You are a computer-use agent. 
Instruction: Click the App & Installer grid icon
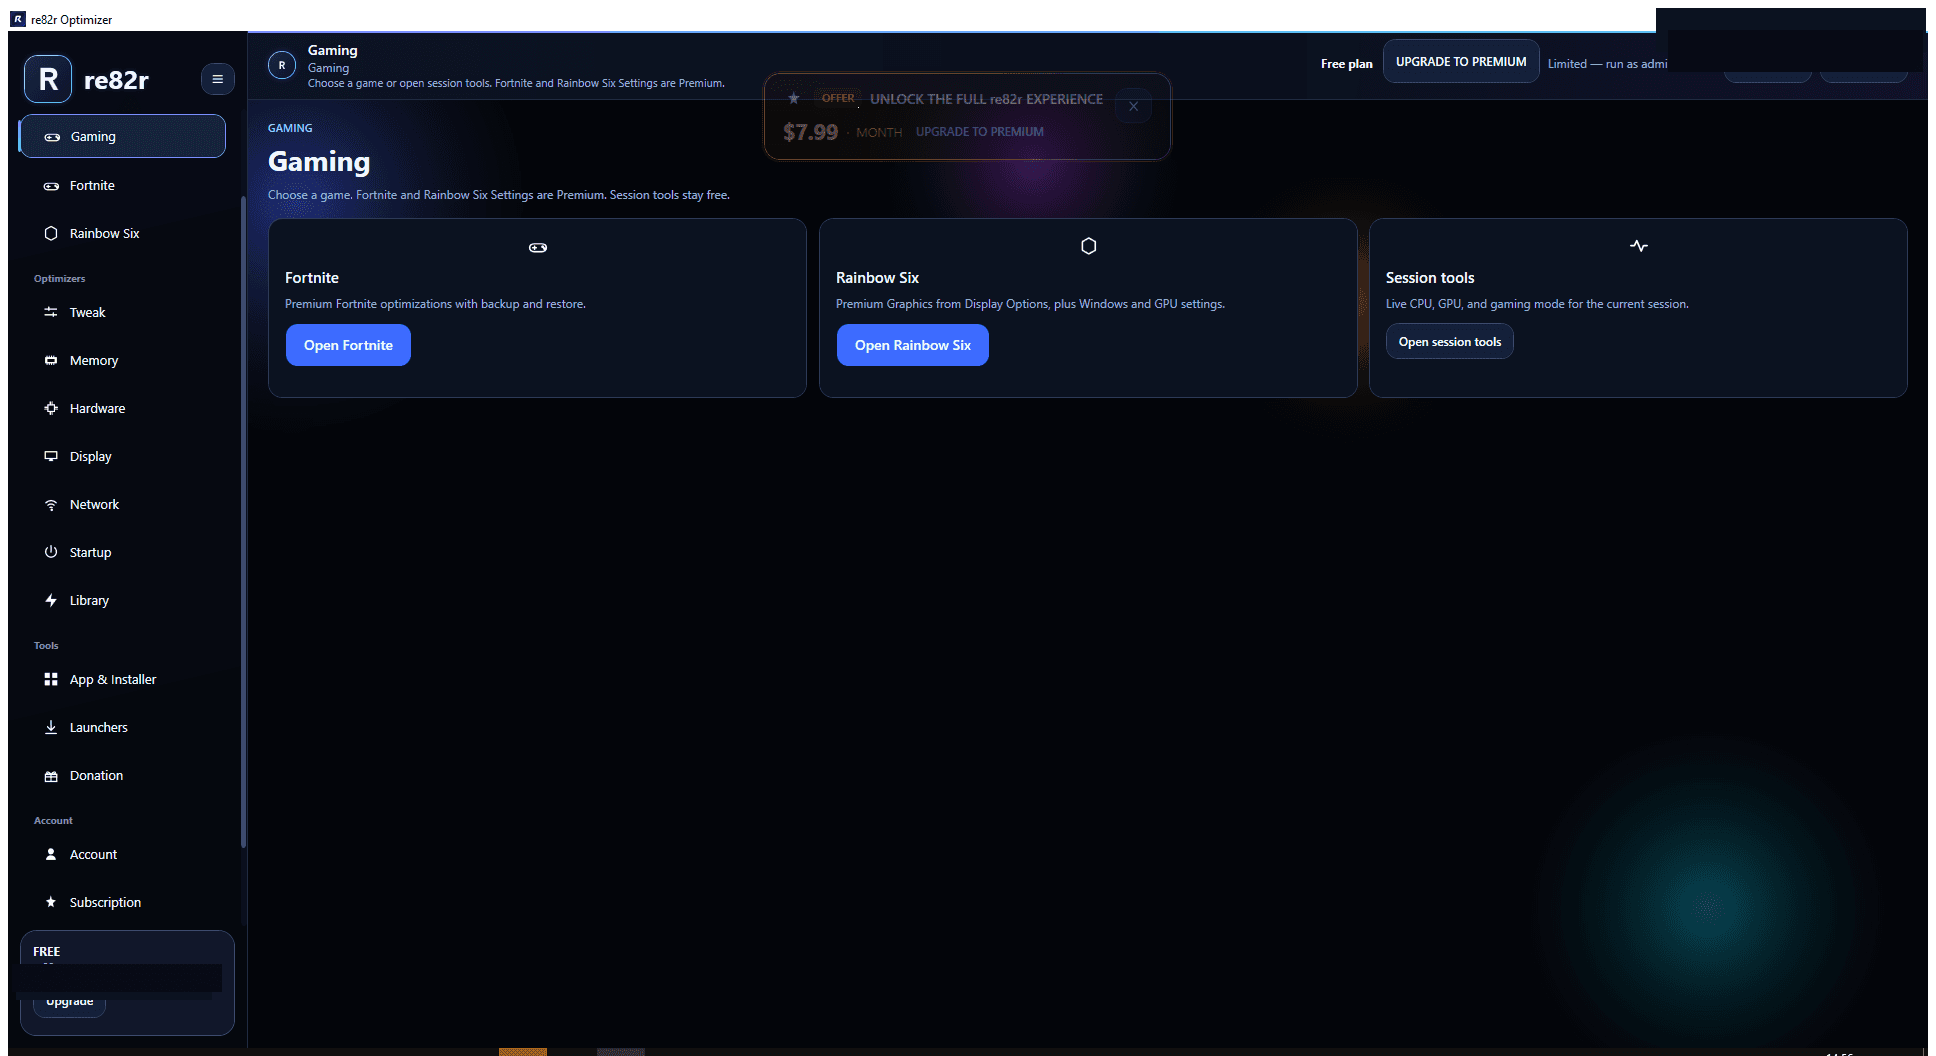51,679
